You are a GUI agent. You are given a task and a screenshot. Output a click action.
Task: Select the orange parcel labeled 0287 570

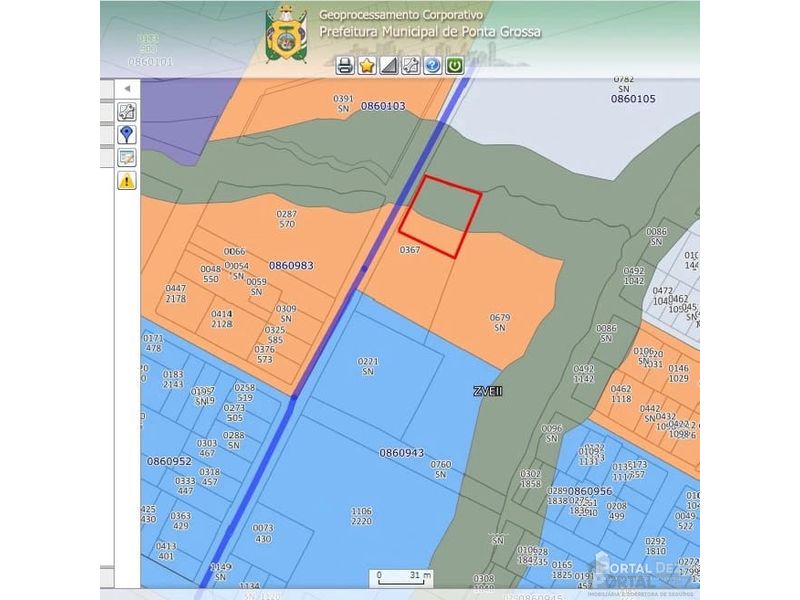286,219
